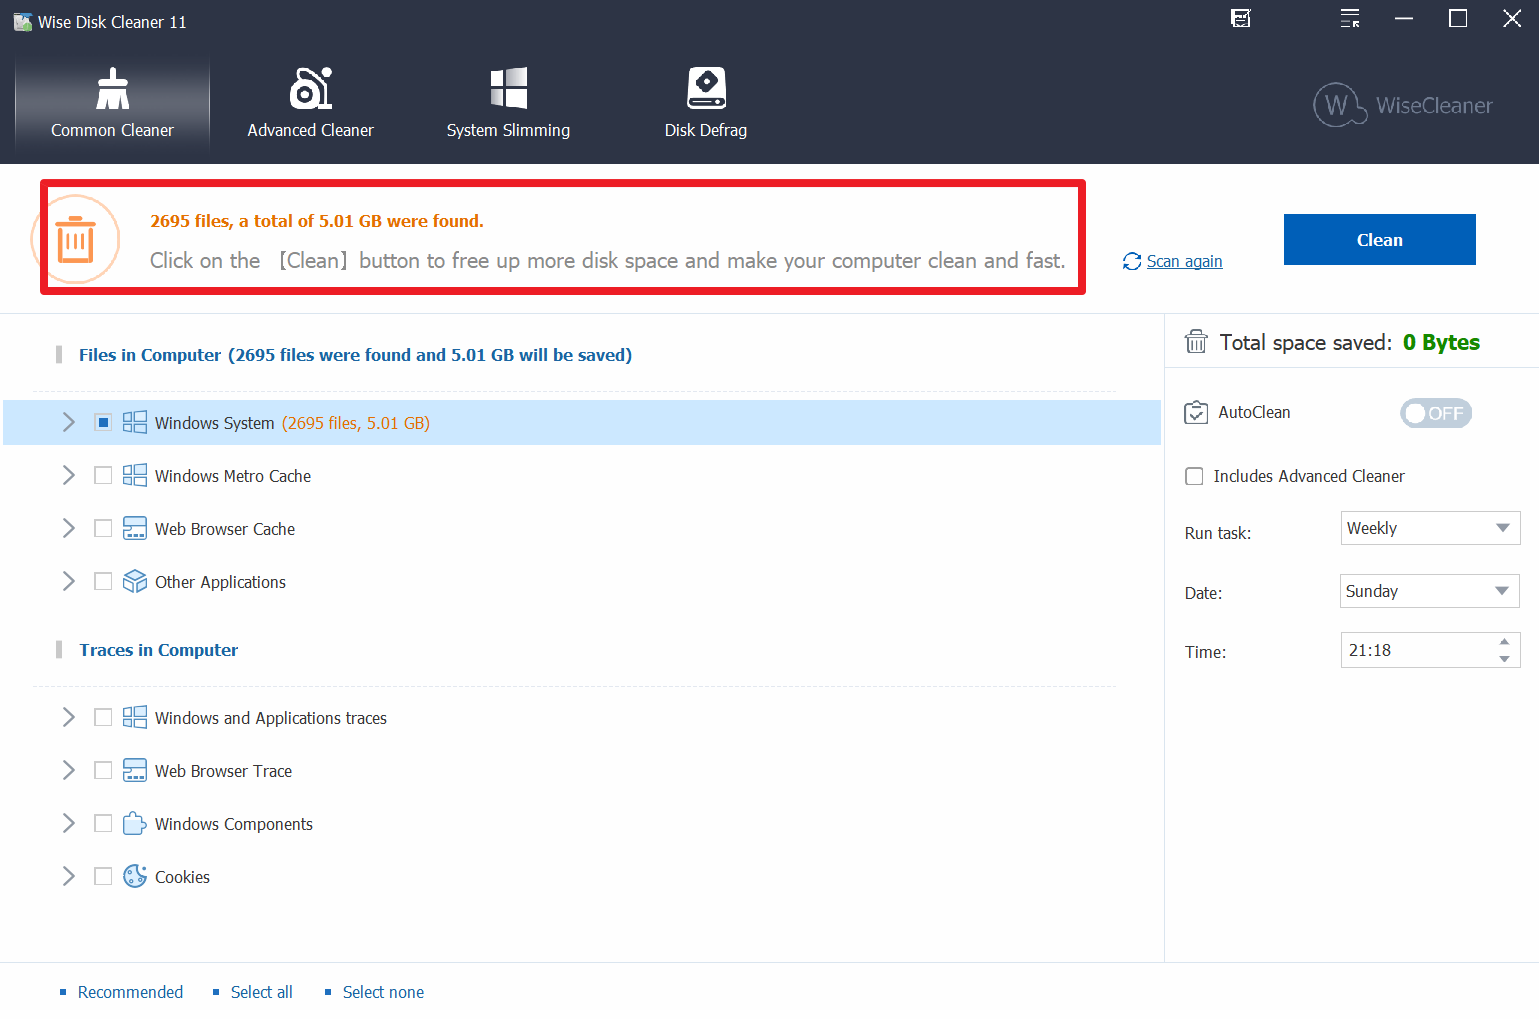Open the Date Sunday dropdown
Screen dimensions: 1539x1019
pos(1430,591)
